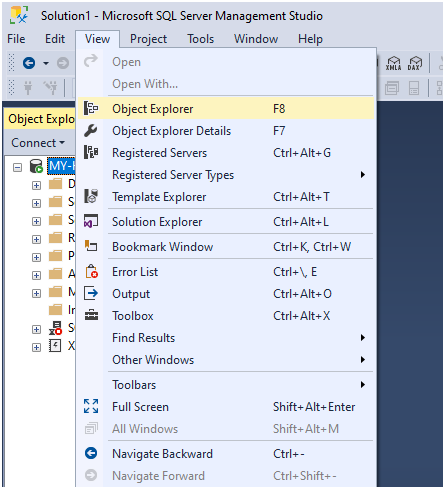Click the Object Explorer icon in View menu
Image resolution: width=445 pixels, height=489 pixels.
click(x=91, y=108)
